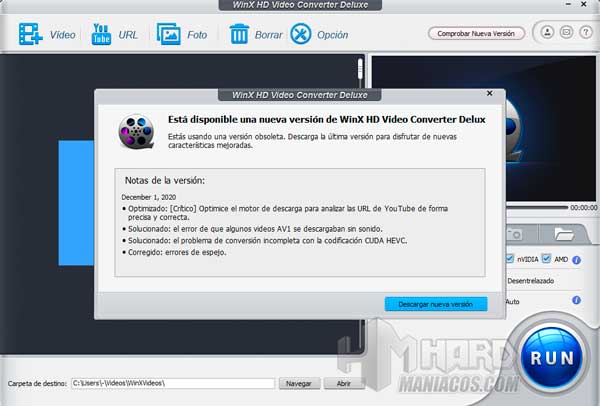Open the Opción settings icon
The image size is (600, 406).
pyautogui.click(x=301, y=34)
